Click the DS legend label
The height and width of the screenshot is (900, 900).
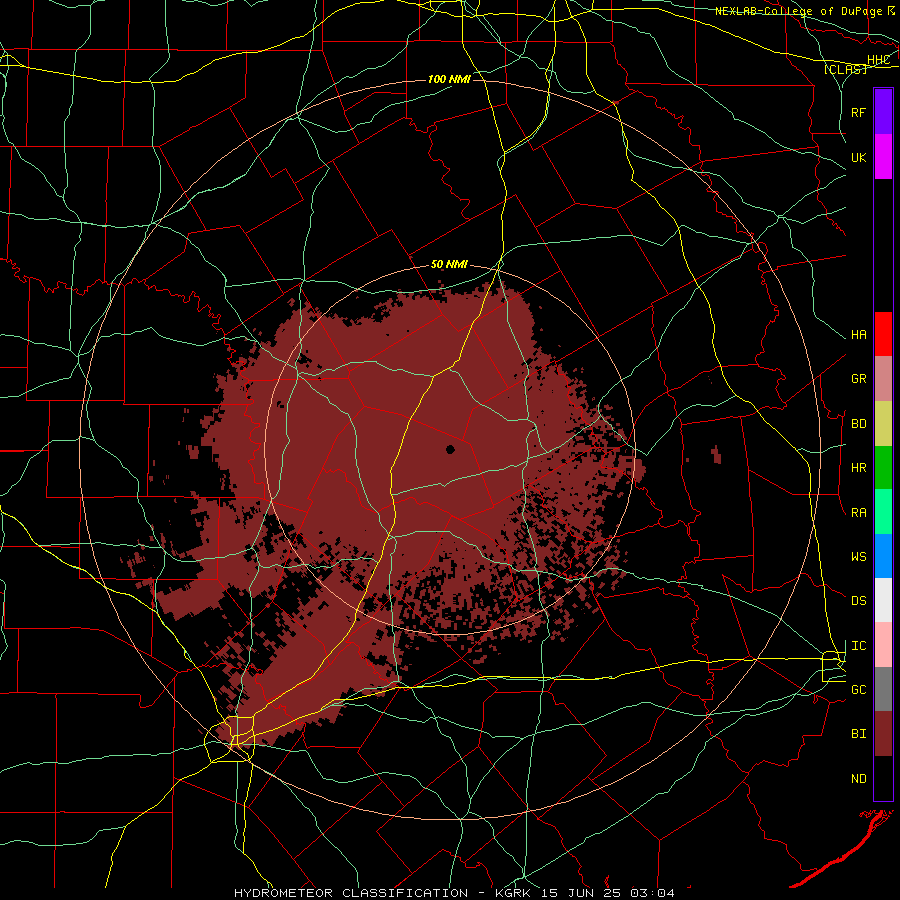858,601
